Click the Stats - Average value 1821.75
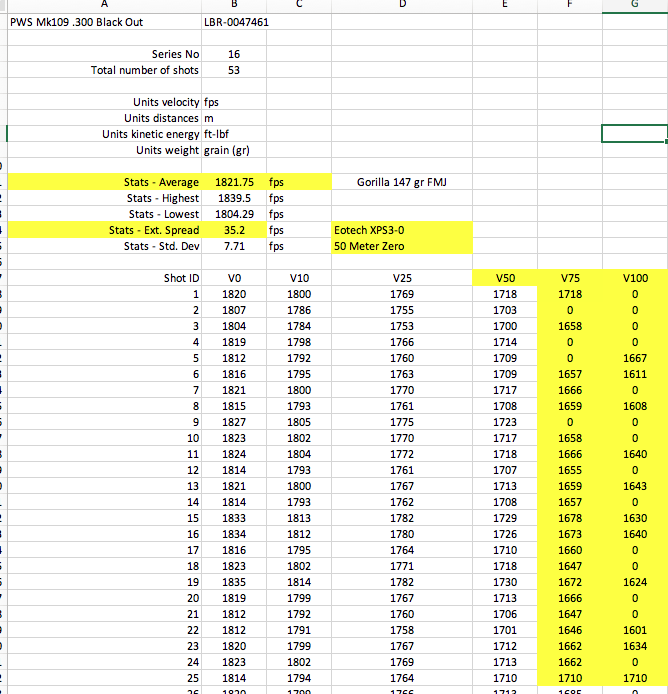668x694 pixels. pyautogui.click(x=233, y=182)
